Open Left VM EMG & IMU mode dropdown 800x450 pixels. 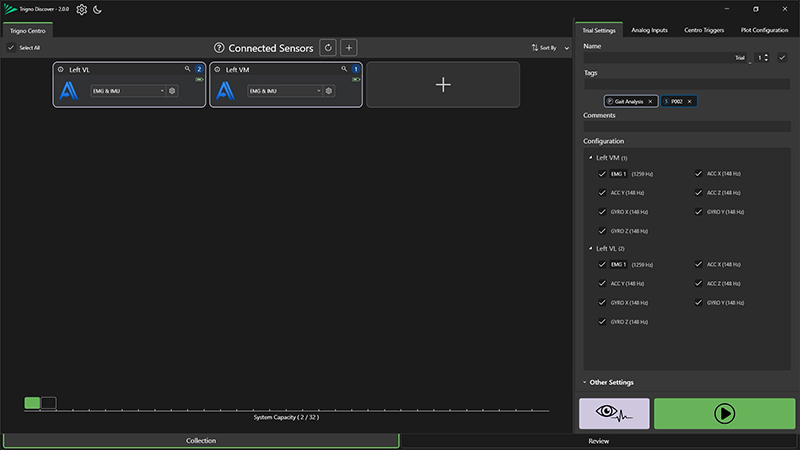[285, 91]
